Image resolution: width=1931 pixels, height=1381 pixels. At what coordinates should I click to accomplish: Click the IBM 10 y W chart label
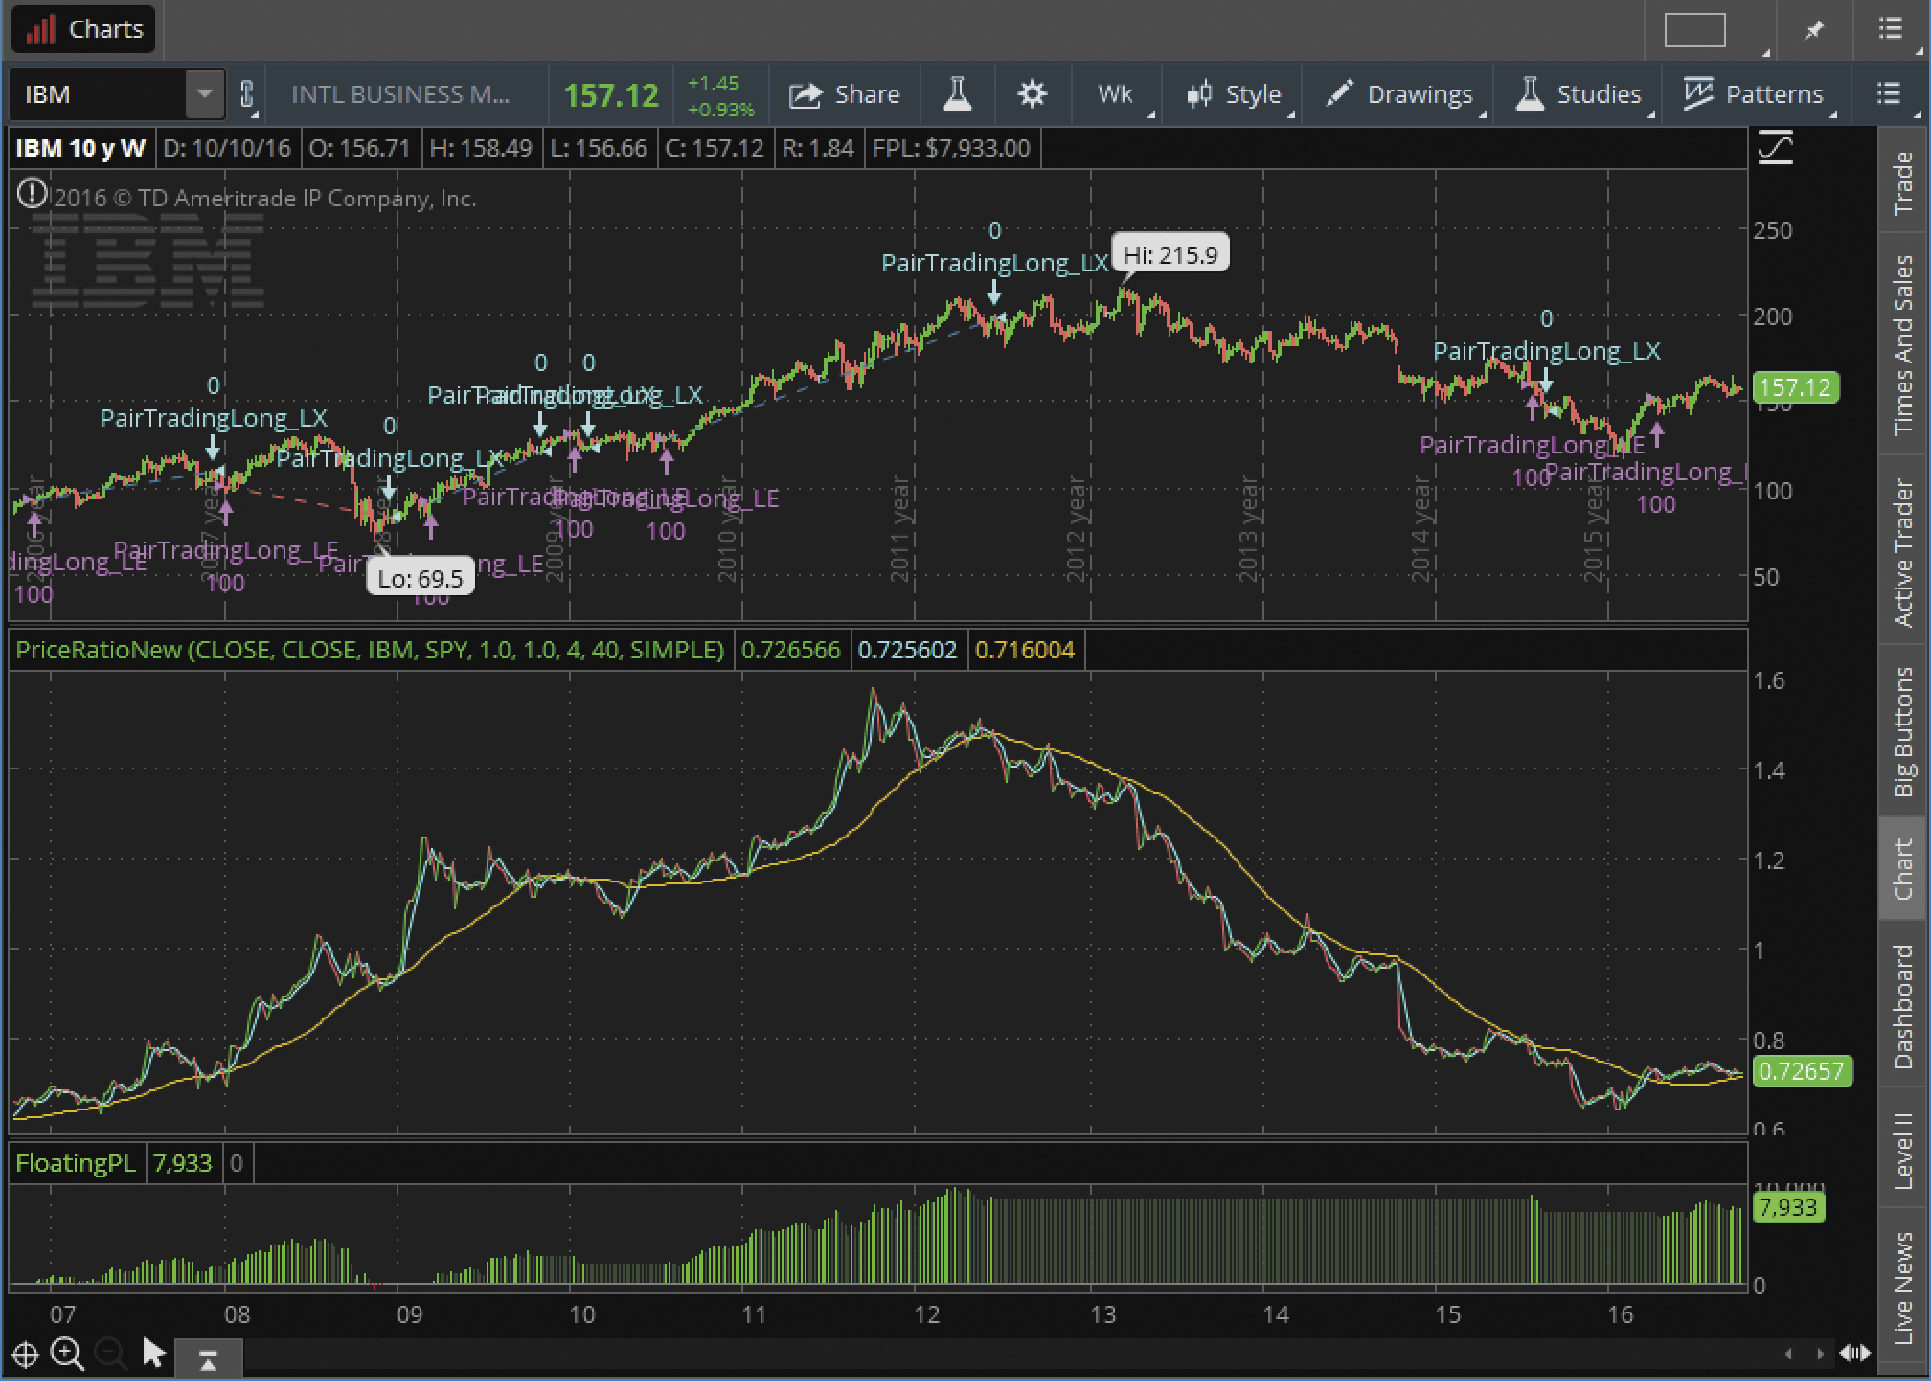(x=80, y=148)
